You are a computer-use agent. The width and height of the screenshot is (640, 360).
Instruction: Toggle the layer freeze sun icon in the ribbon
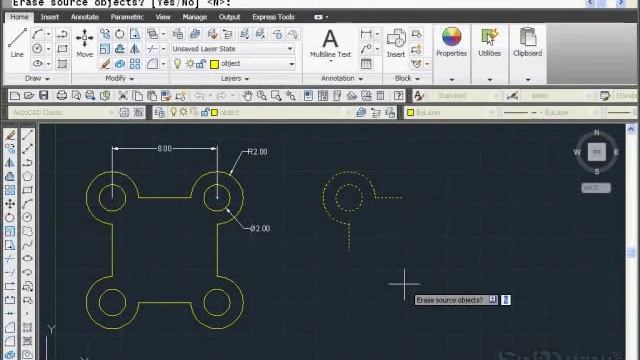tap(190, 64)
